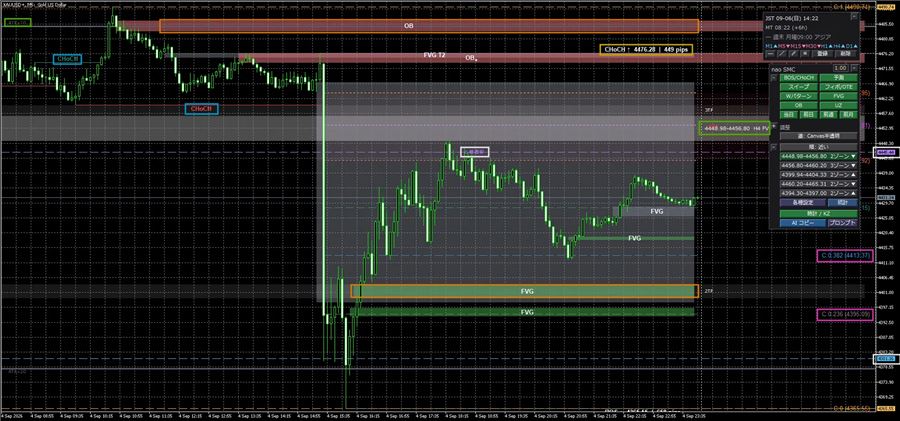Toggle the フィボ/OTE display
This screenshot has width=900, height=421.
coord(839,87)
